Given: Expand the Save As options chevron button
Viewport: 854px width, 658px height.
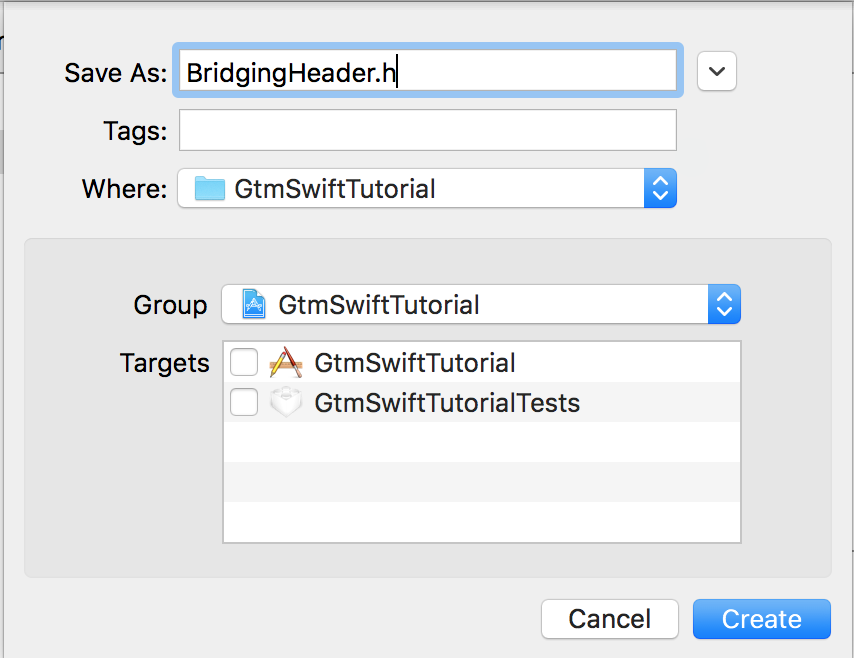Looking at the screenshot, I should coord(717,70).
